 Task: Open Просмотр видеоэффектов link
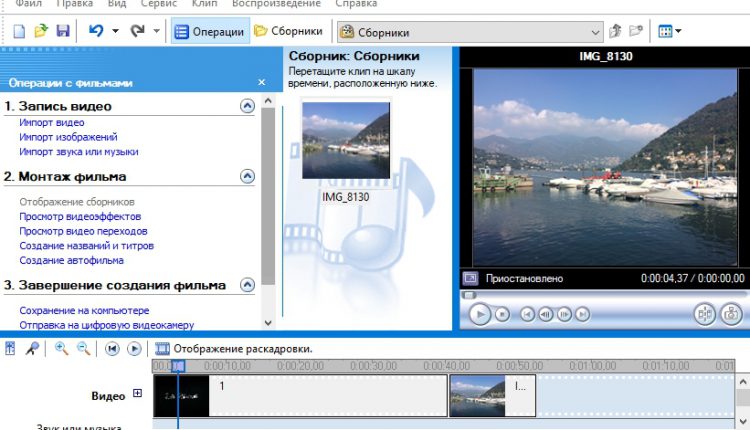pos(80,216)
